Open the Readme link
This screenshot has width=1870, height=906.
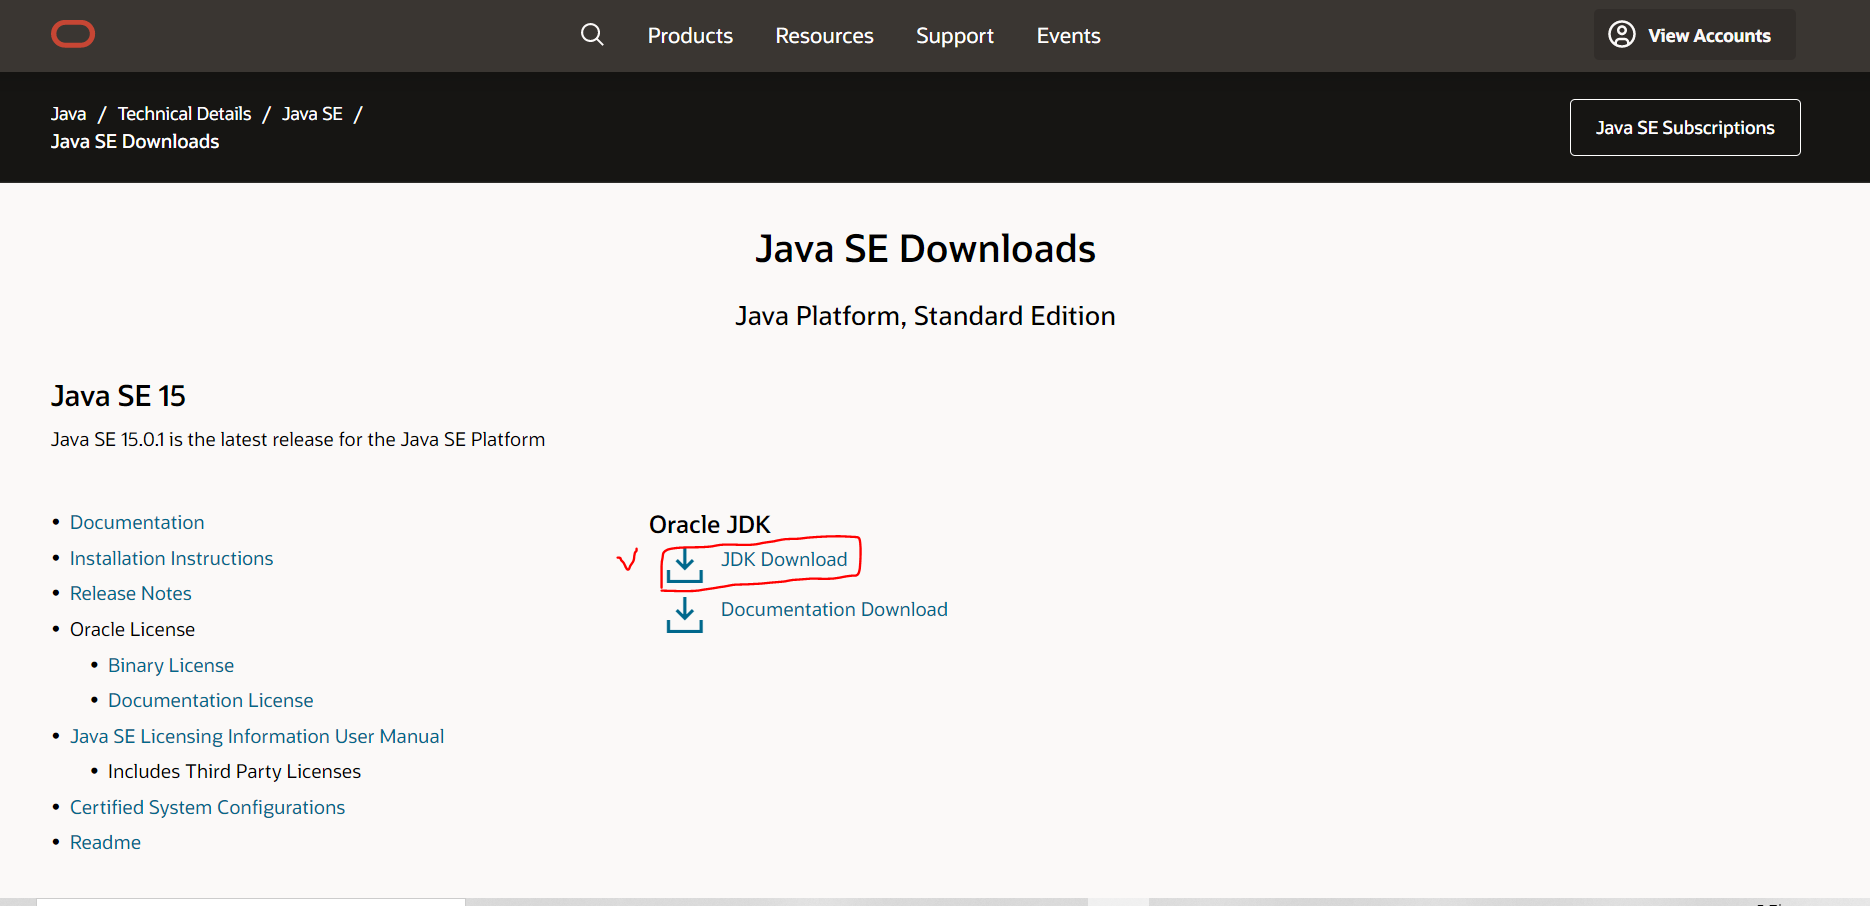pos(105,842)
